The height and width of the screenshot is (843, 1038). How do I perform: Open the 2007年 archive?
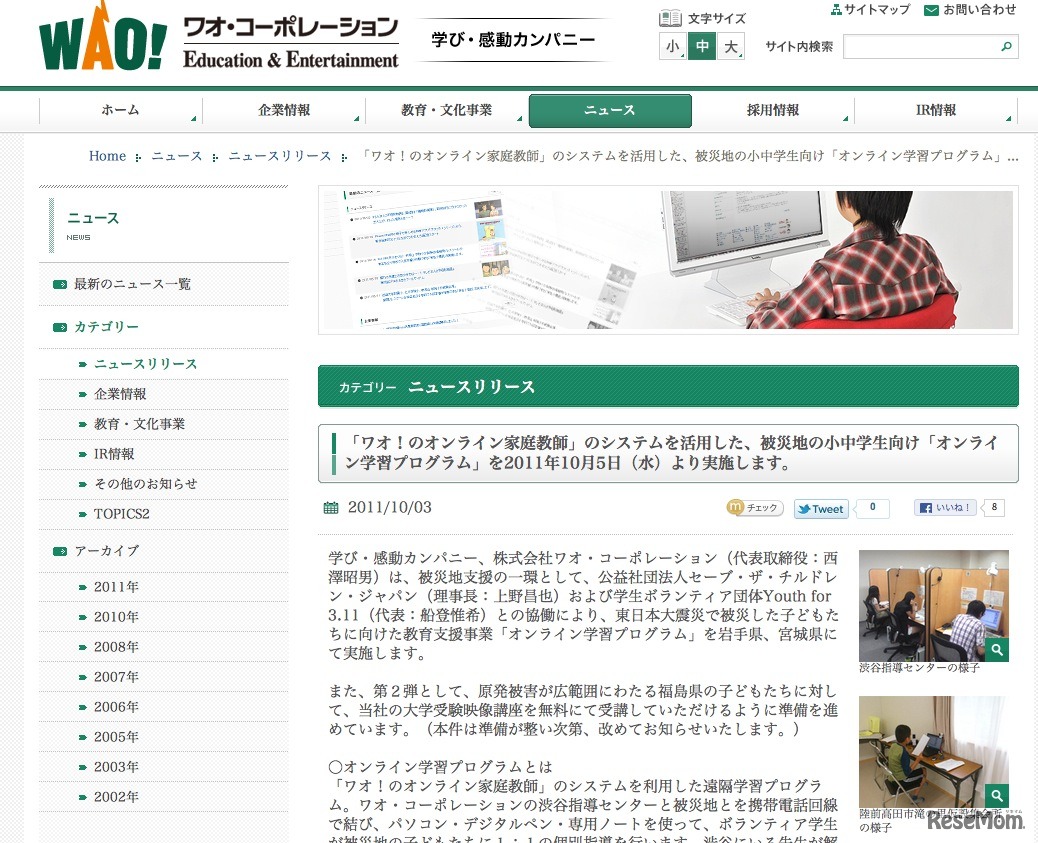tap(117, 677)
